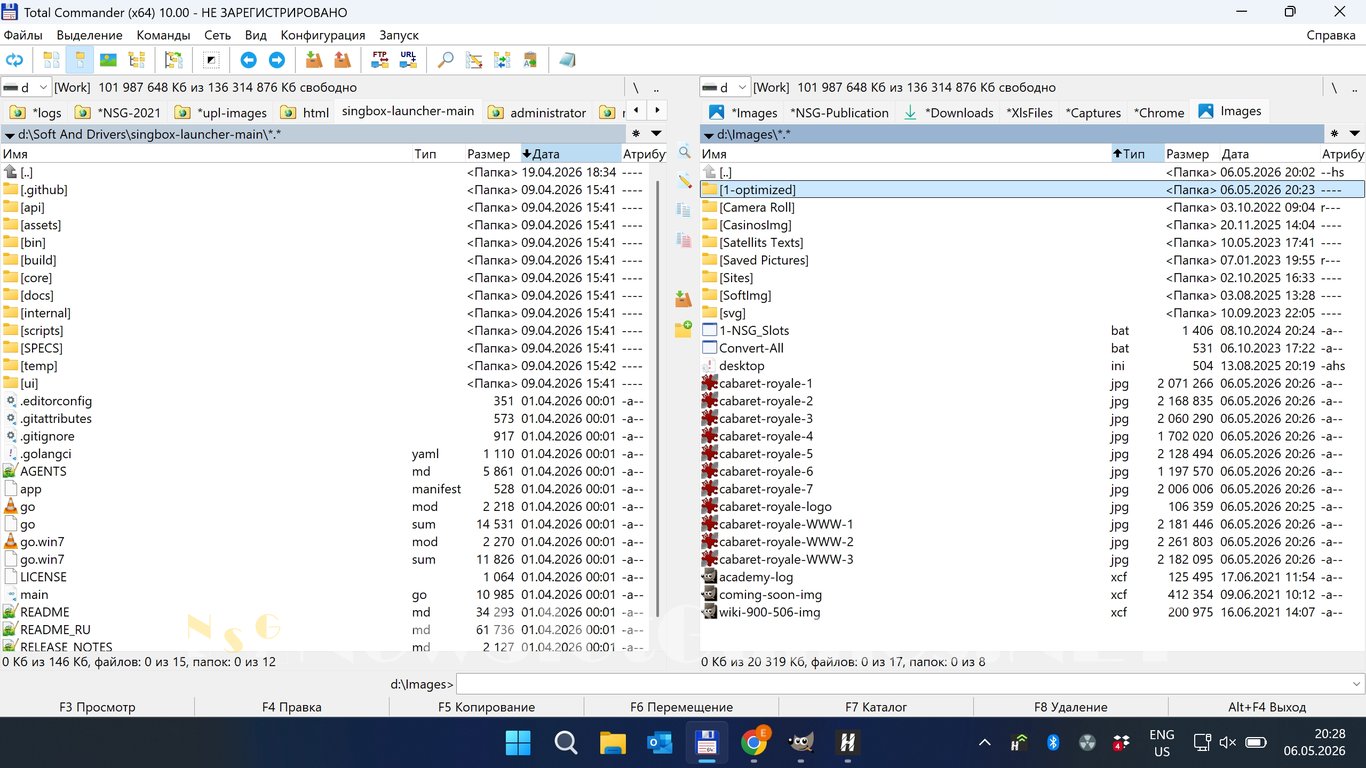Launch GIMP from the Windows taskbar
Image resolution: width=1366 pixels, height=768 pixels.
[x=800, y=743]
